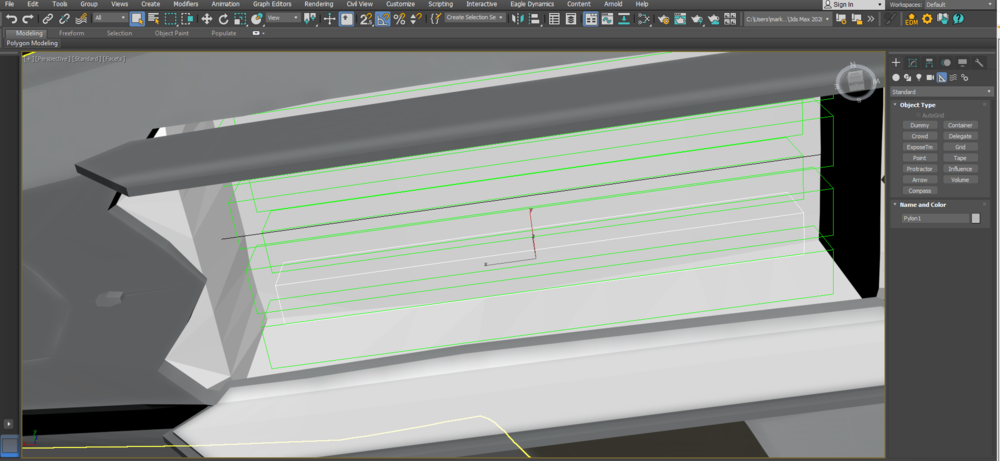Open the Pylon1 object color swatch
1000x461 pixels.
pyautogui.click(x=976, y=218)
